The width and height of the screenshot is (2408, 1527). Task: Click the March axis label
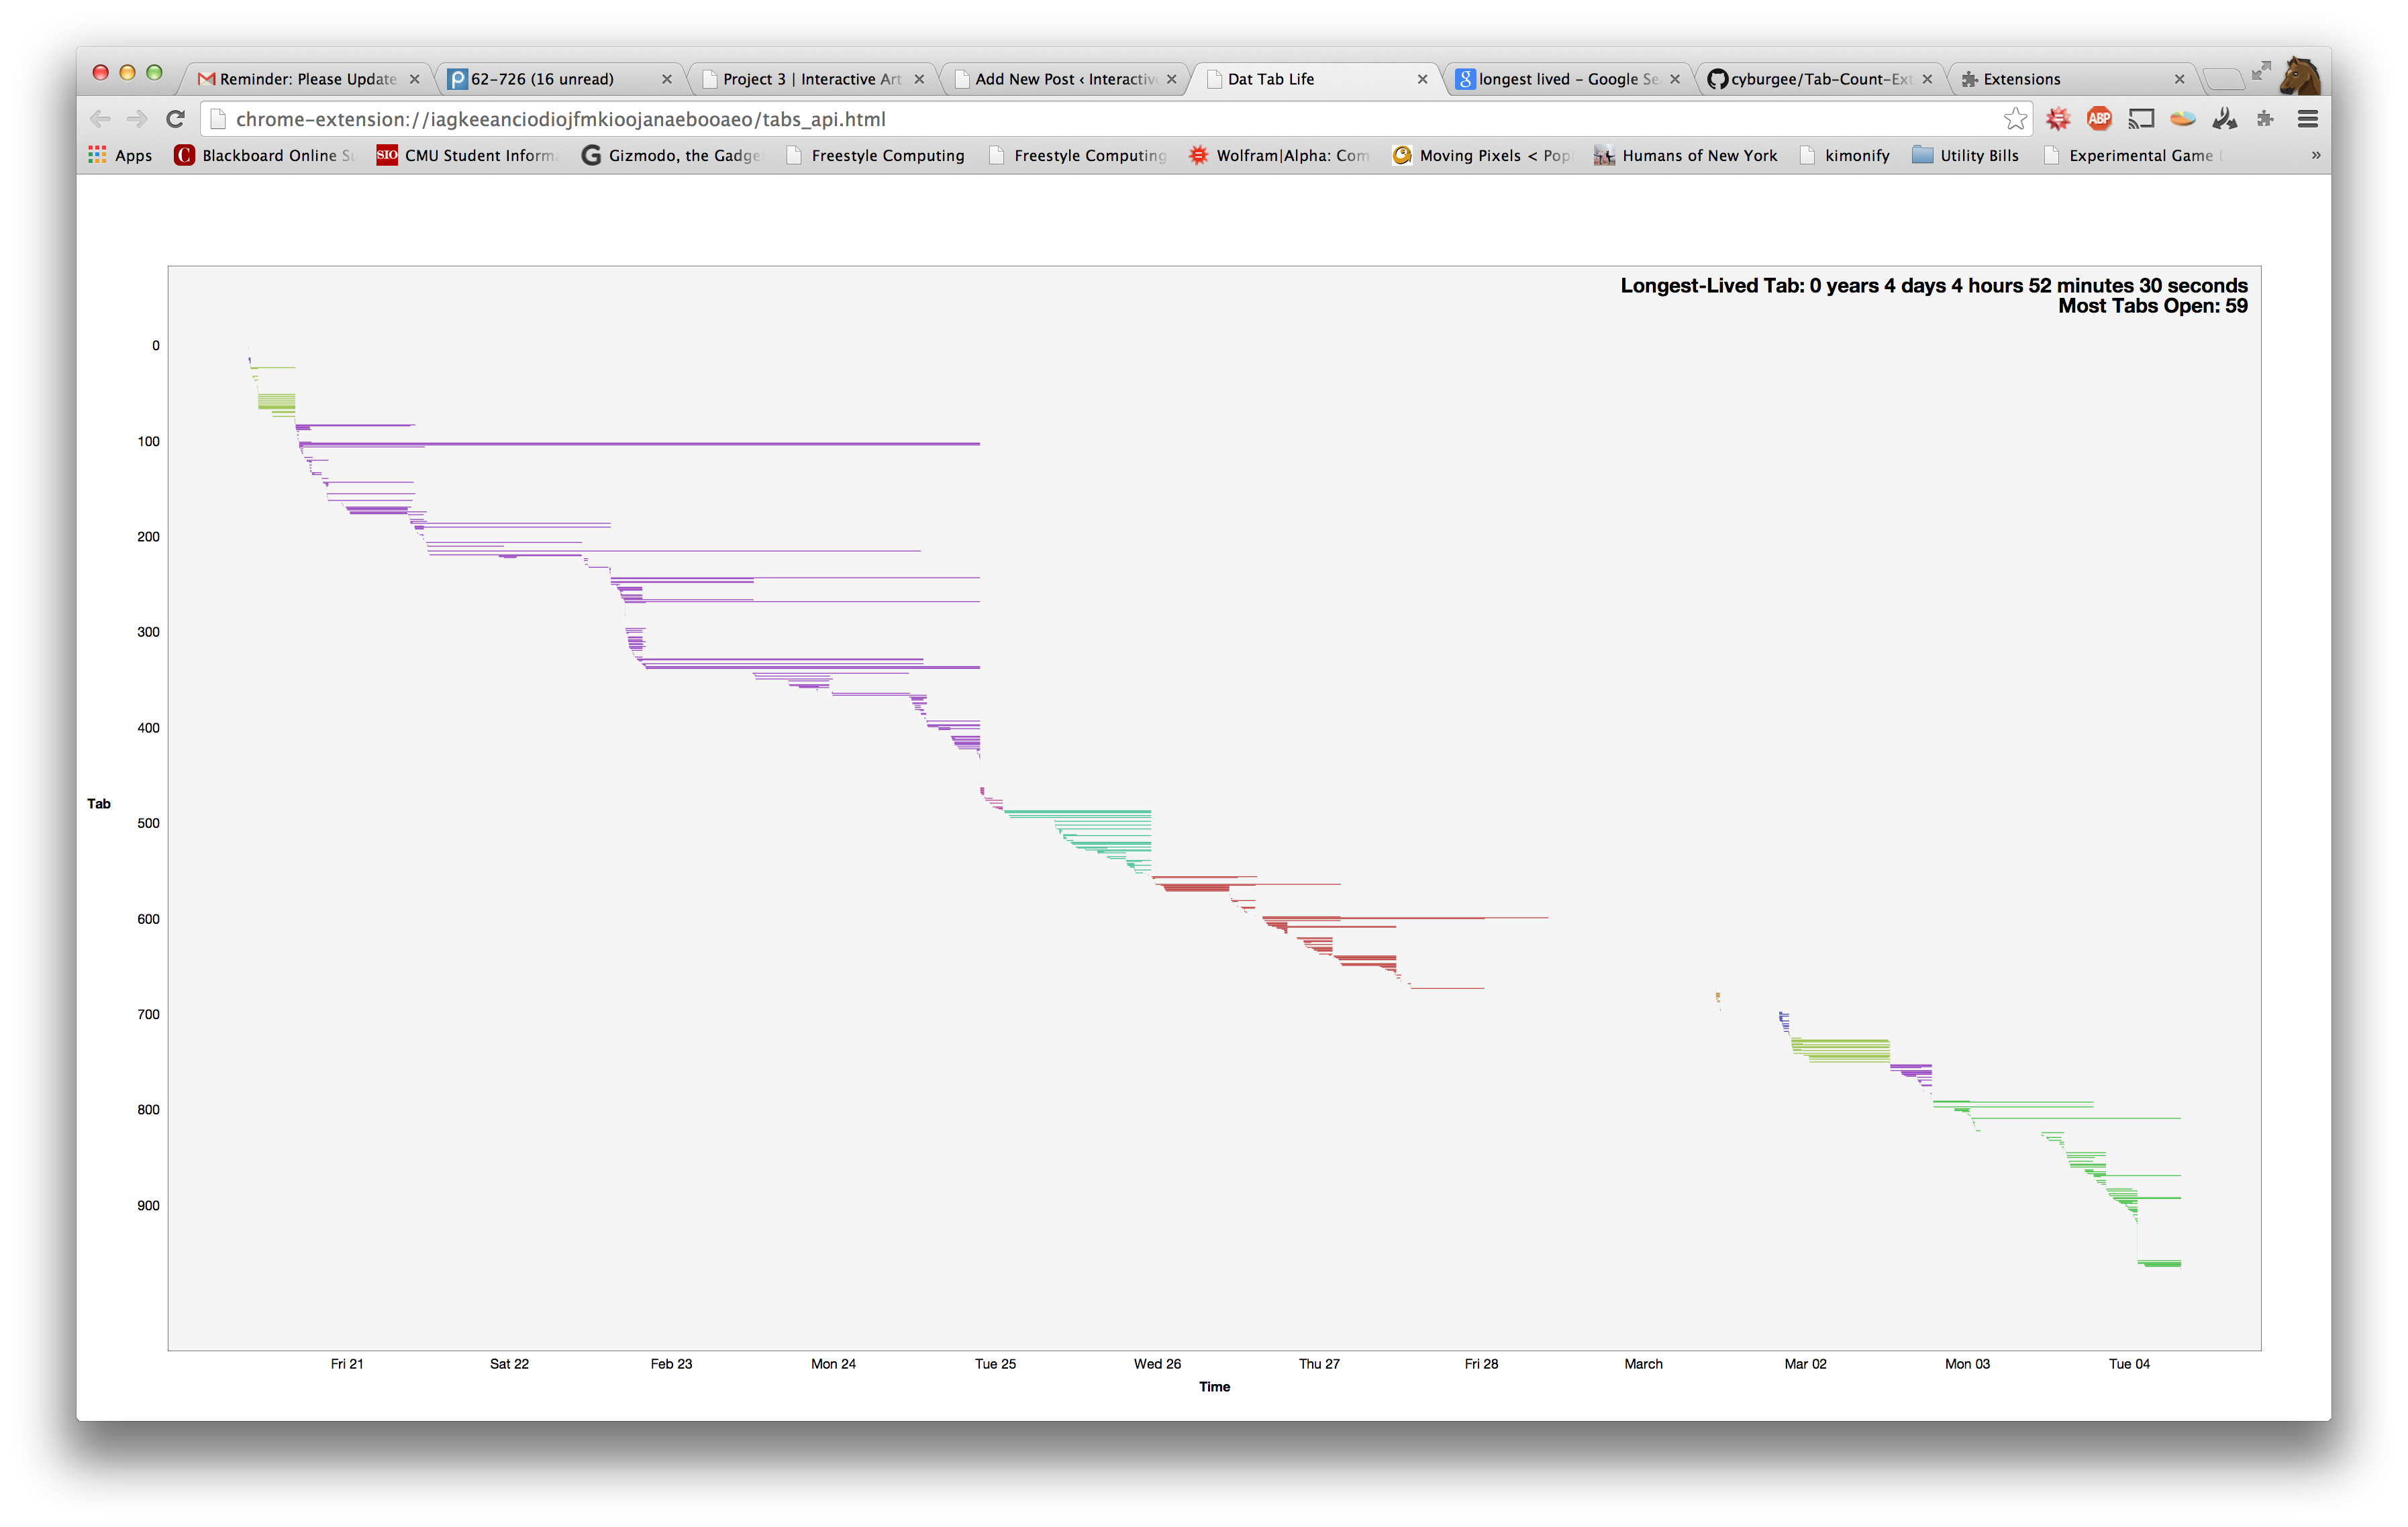[x=1643, y=1364]
